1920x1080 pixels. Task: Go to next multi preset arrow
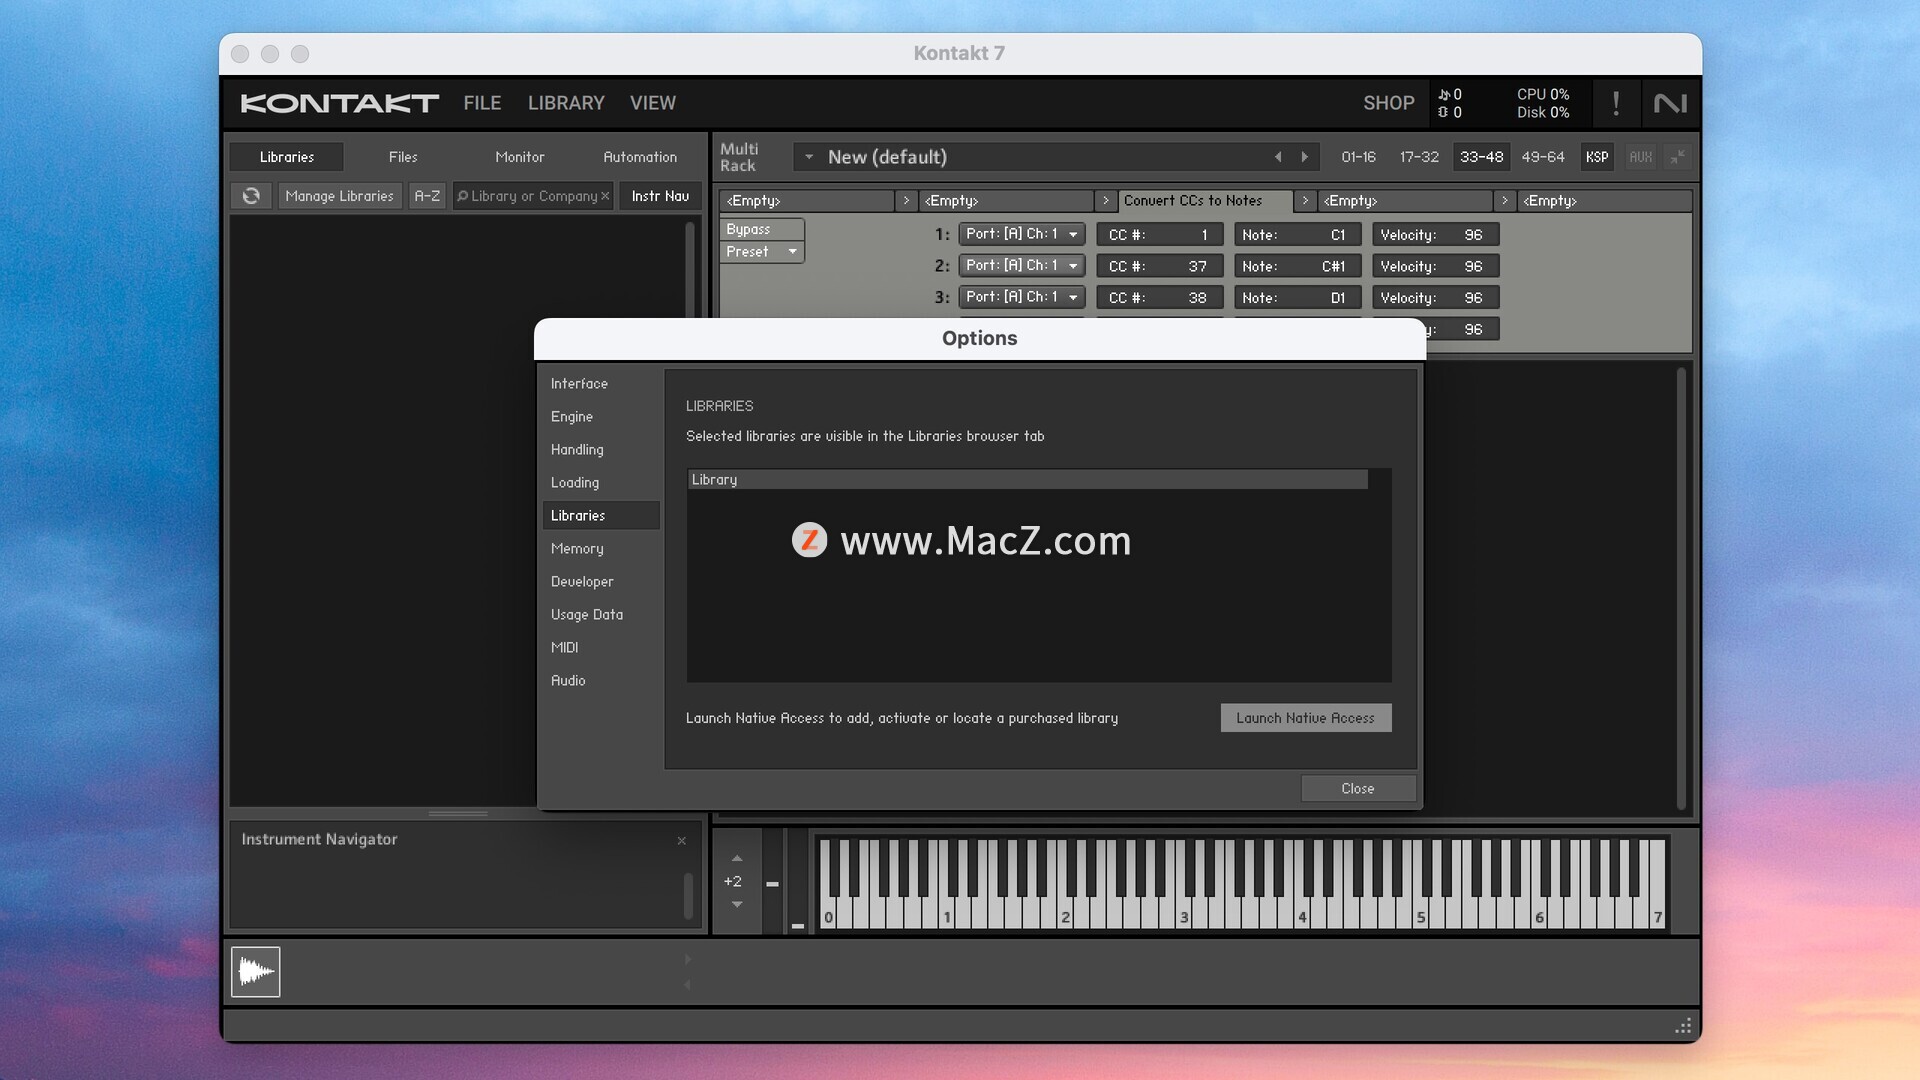1304,157
